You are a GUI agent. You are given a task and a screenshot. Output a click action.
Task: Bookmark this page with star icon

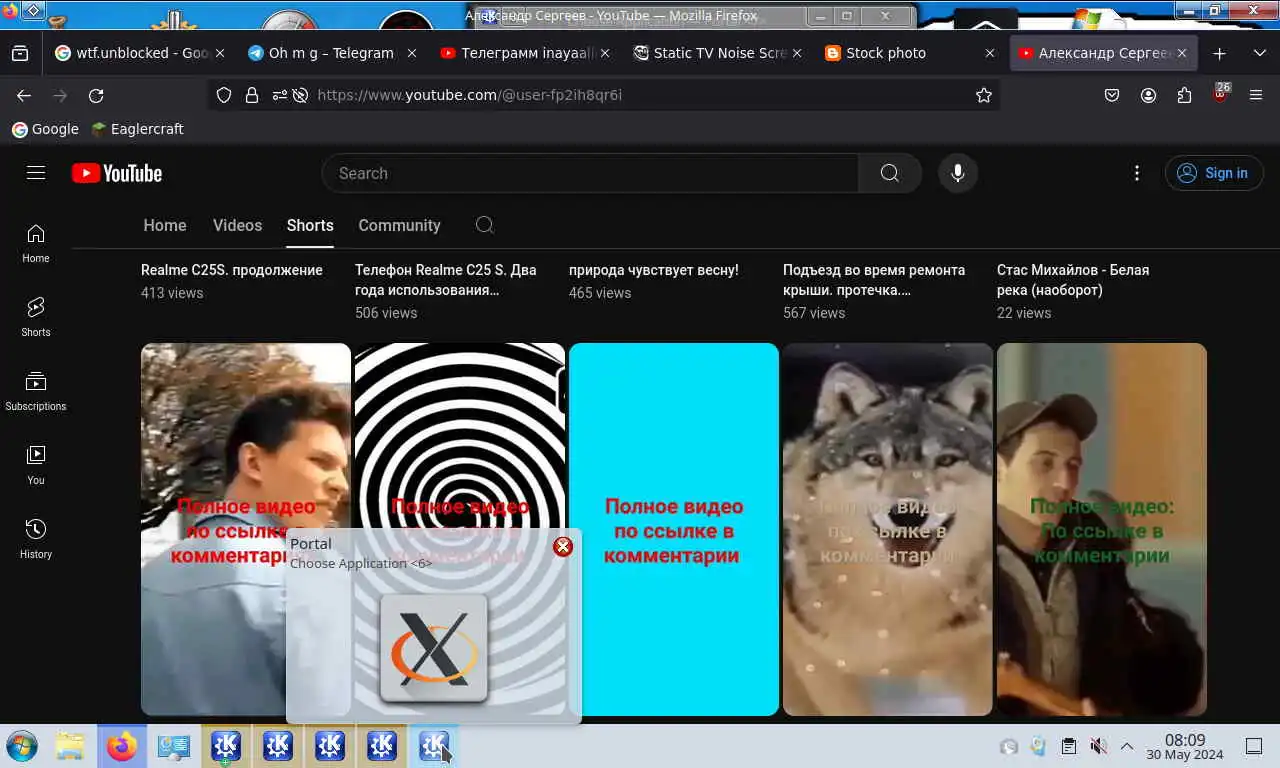coord(984,95)
